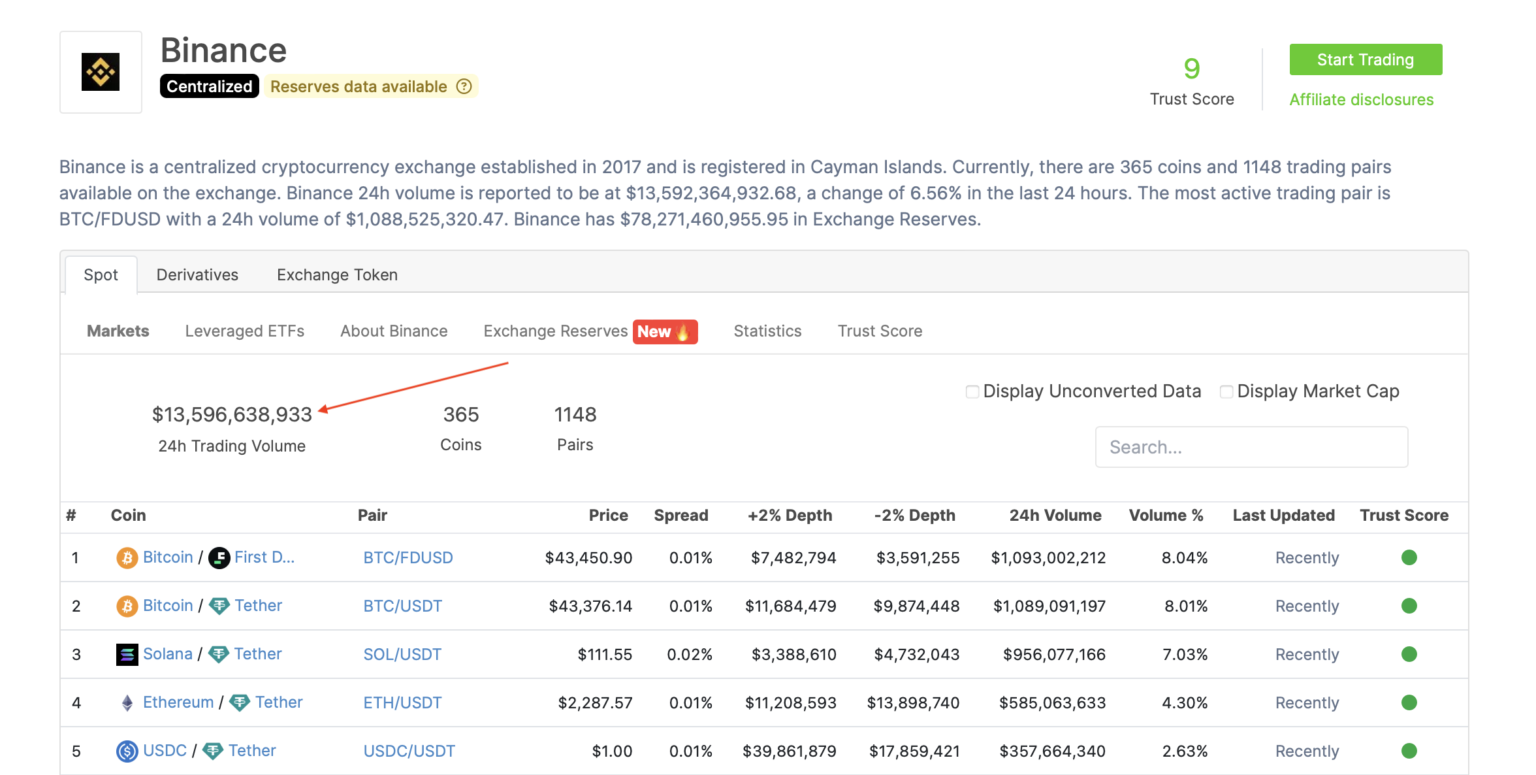This screenshot has width=1536, height=775.
Task: Open the Exchange Reserves section
Action: (x=555, y=331)
